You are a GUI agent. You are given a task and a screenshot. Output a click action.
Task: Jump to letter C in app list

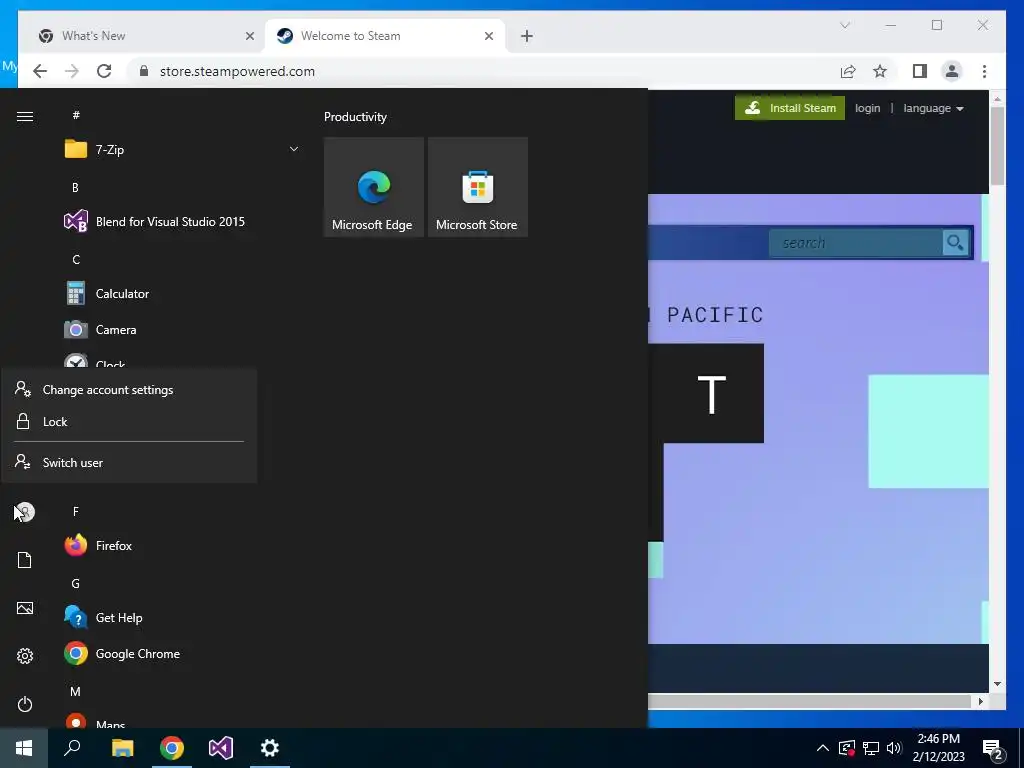[76, 260]
